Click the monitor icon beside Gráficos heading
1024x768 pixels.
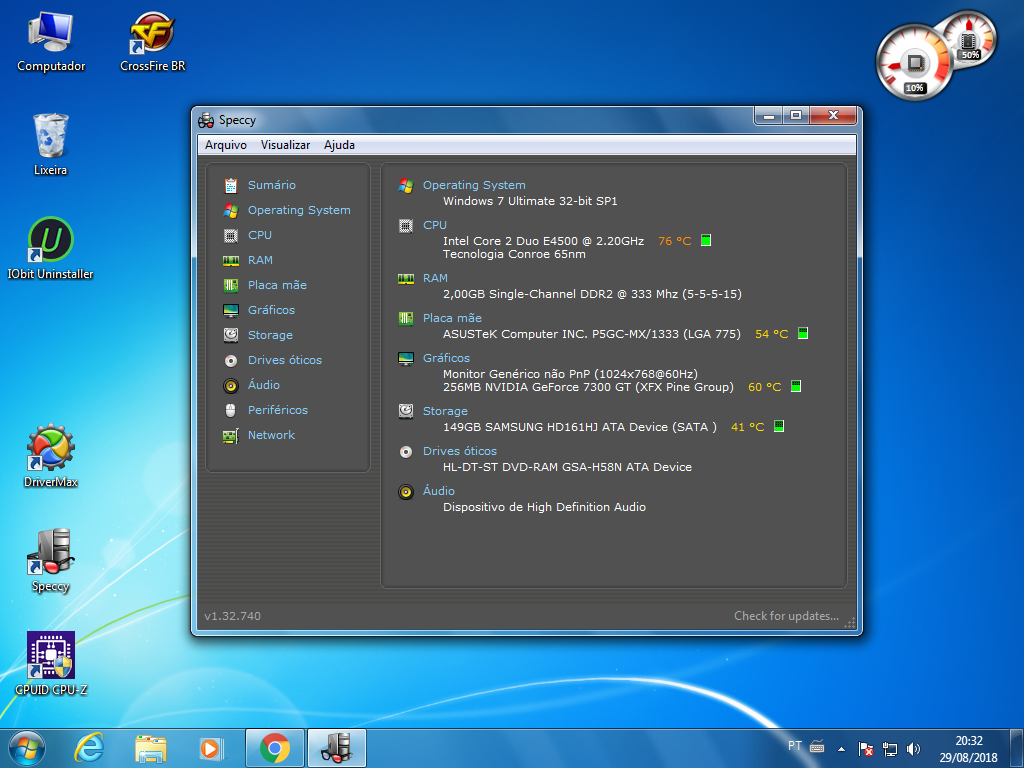(406, 359)
